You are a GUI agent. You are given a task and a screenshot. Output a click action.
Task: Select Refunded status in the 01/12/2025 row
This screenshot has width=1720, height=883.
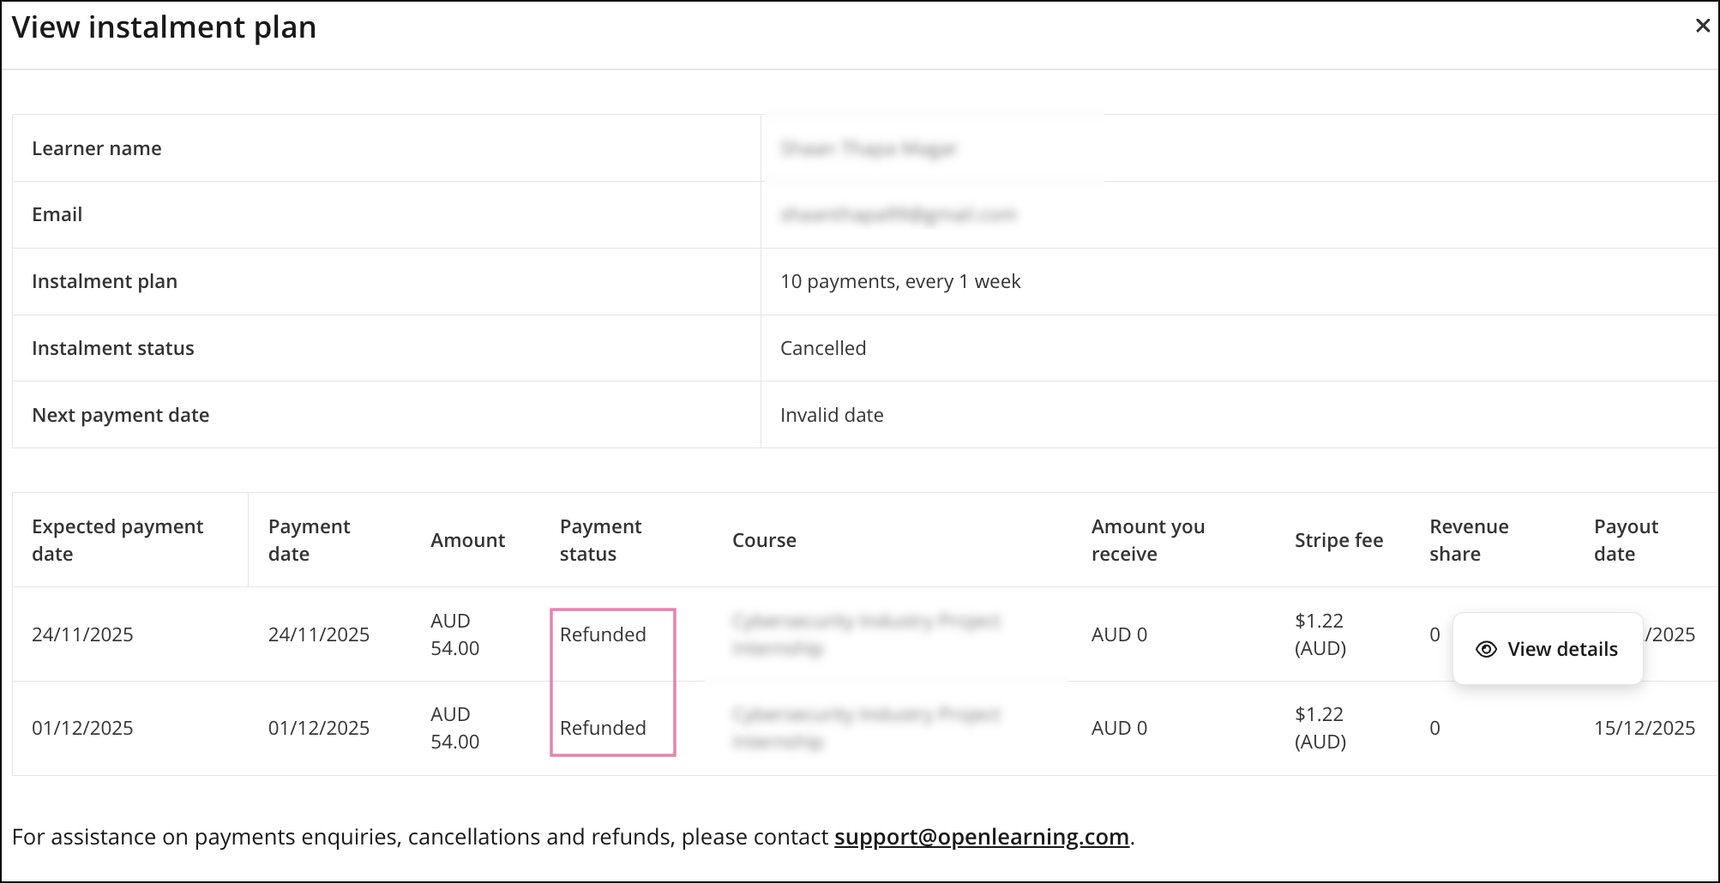[x=603, y=728]
